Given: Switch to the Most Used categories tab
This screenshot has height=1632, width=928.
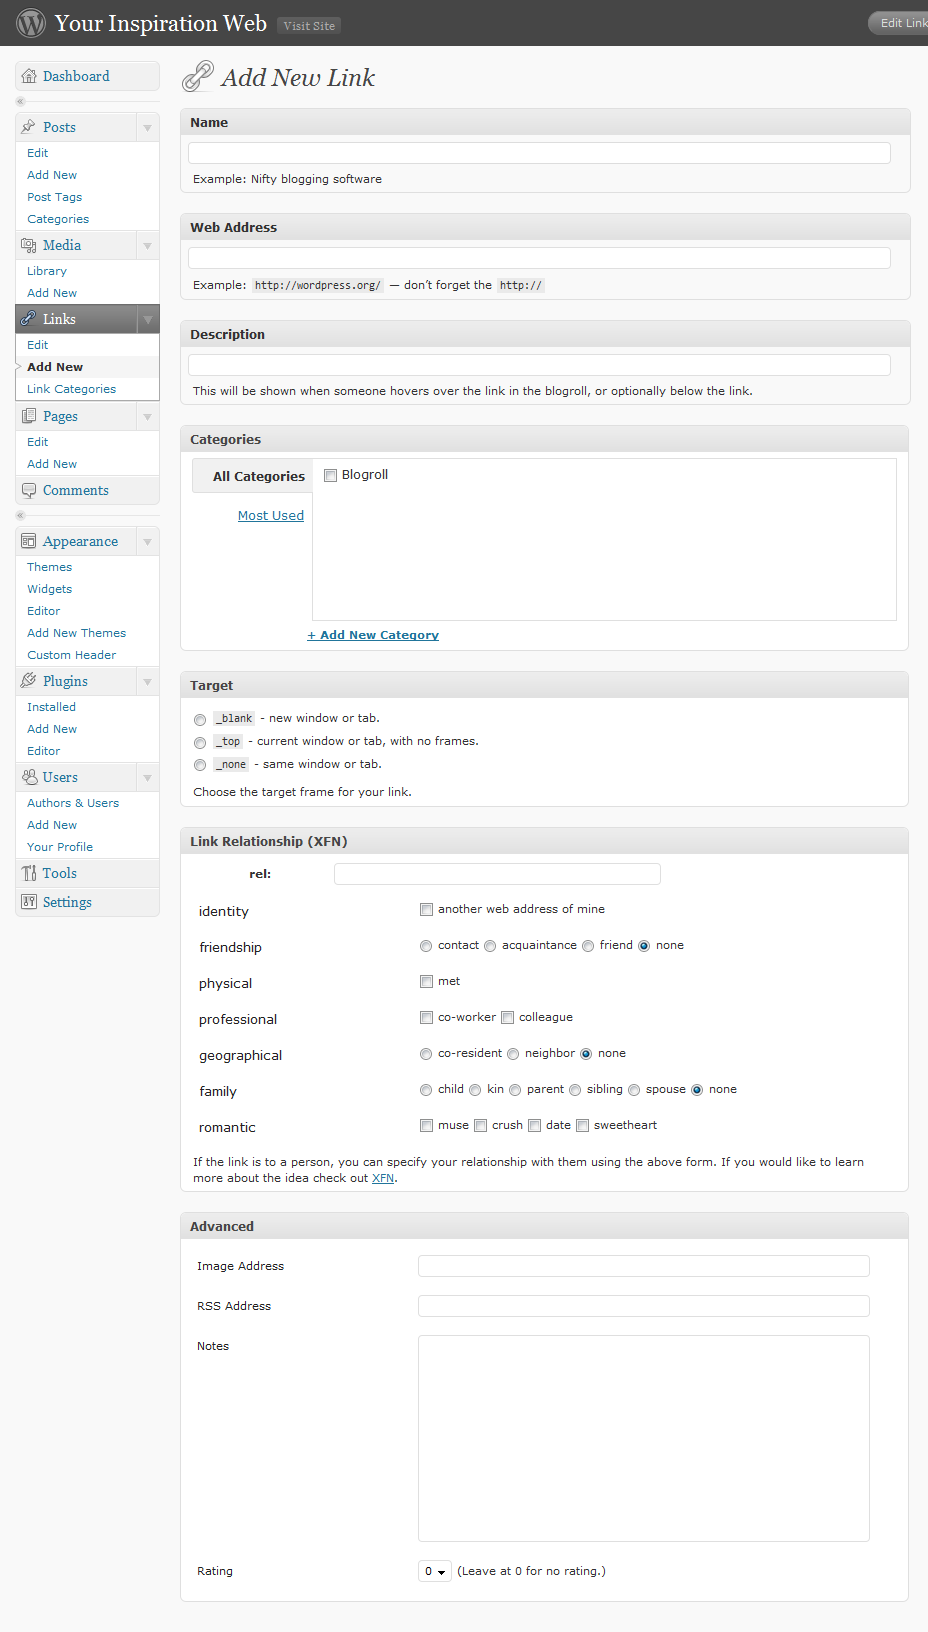Looking at the screenshot, I should pyautogui.click(x=271, y=515).
